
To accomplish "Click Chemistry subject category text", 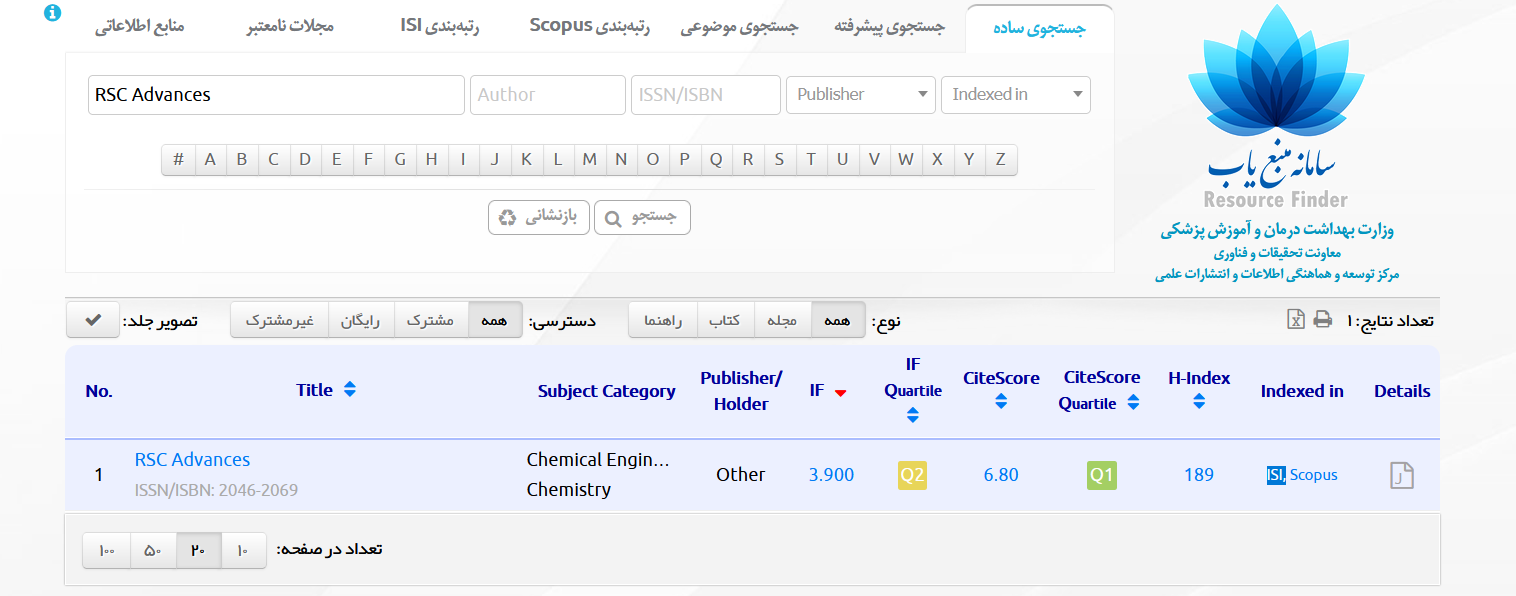I will point(569,490).
